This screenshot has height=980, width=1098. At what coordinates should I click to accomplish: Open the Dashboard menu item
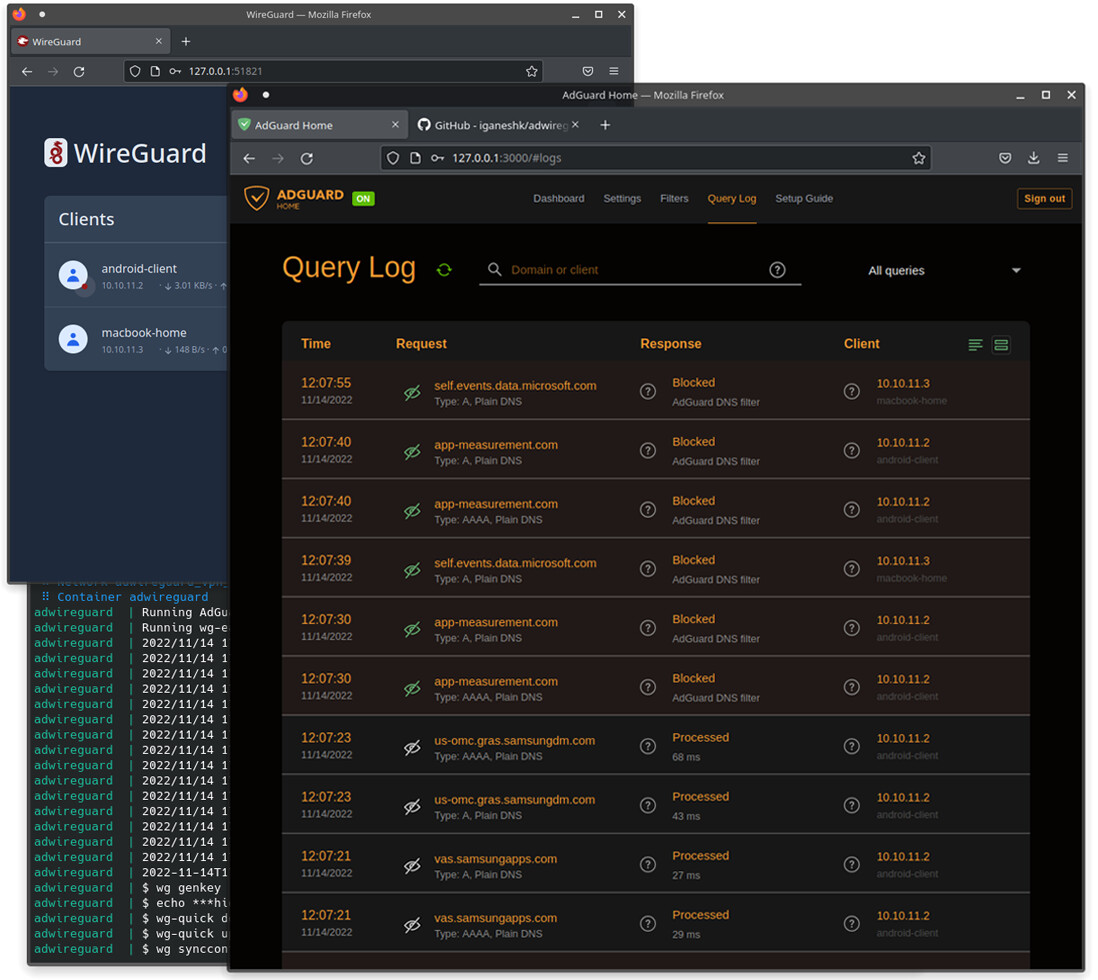pos(559,199)
